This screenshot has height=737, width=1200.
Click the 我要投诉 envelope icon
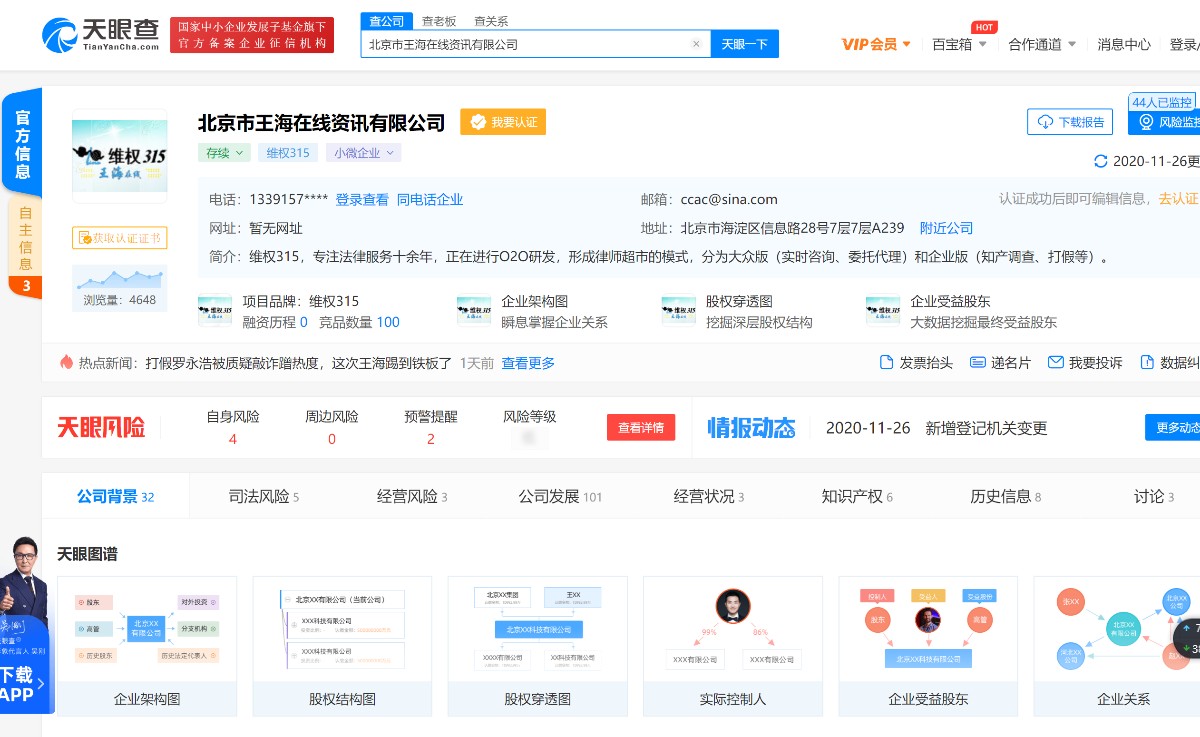pos(1055,362)
